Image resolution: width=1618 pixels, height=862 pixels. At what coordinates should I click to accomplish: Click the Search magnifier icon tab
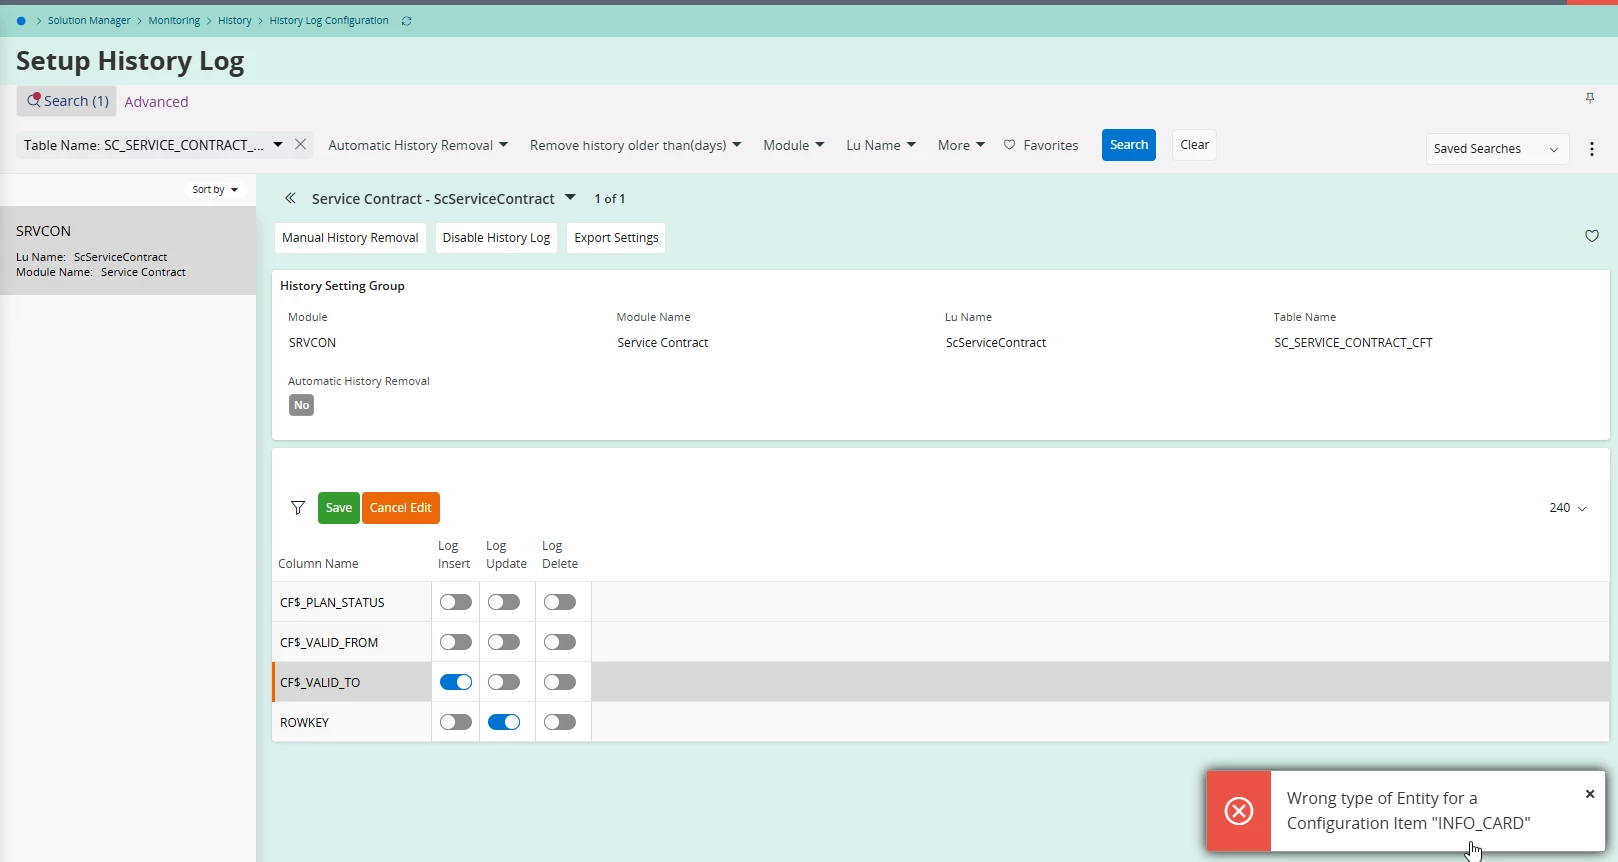click(x=34, y=100)
